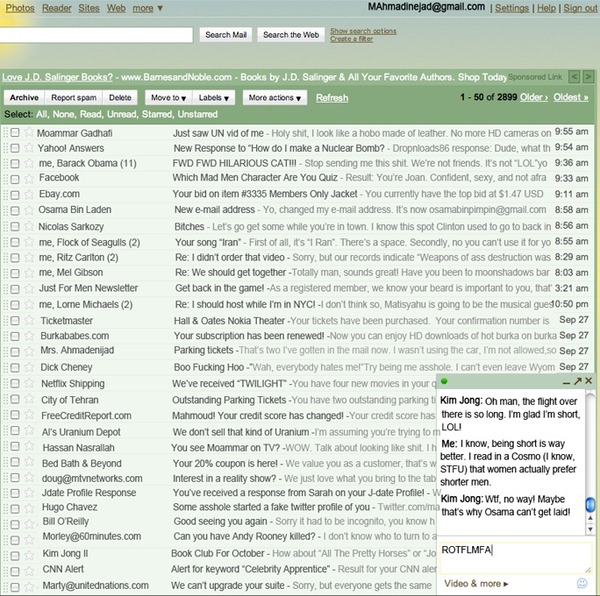This screenshot has height=596, width=600.
Task: Jump to Oldest messages
Action: click(x=571, y=97)
